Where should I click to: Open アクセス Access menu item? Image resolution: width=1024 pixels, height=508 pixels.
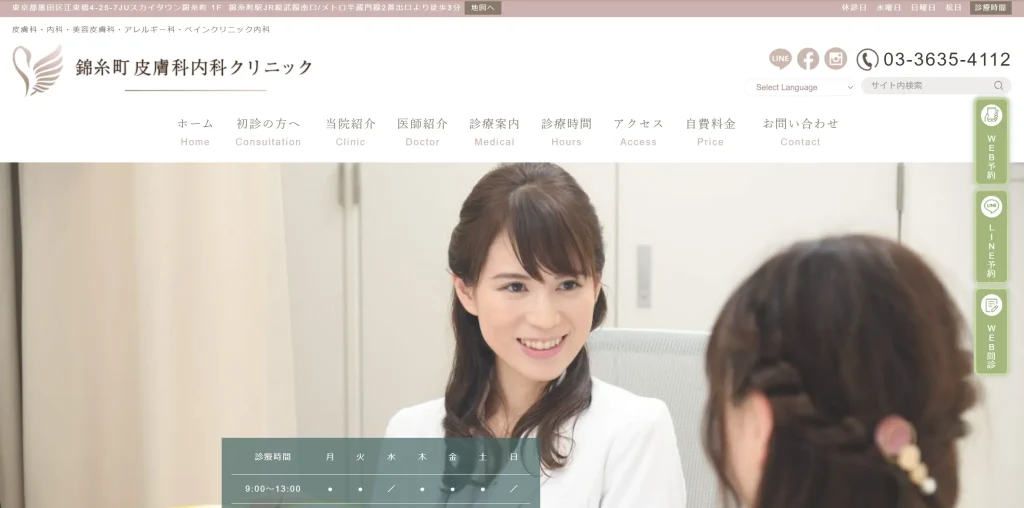coord(638,131)
